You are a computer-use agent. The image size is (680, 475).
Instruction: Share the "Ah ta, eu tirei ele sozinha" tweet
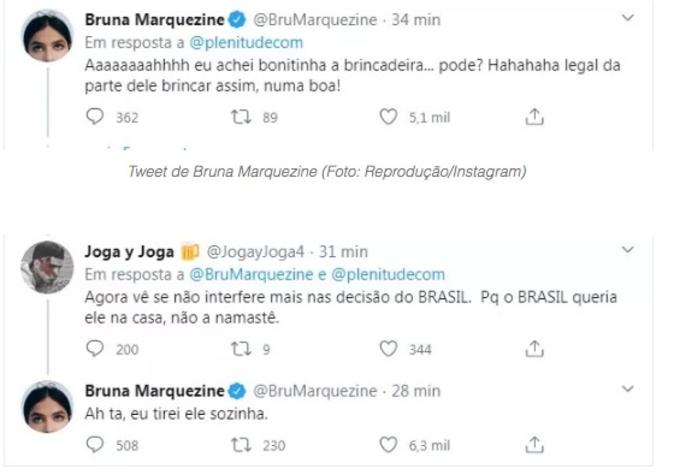(x=534, y=444)
